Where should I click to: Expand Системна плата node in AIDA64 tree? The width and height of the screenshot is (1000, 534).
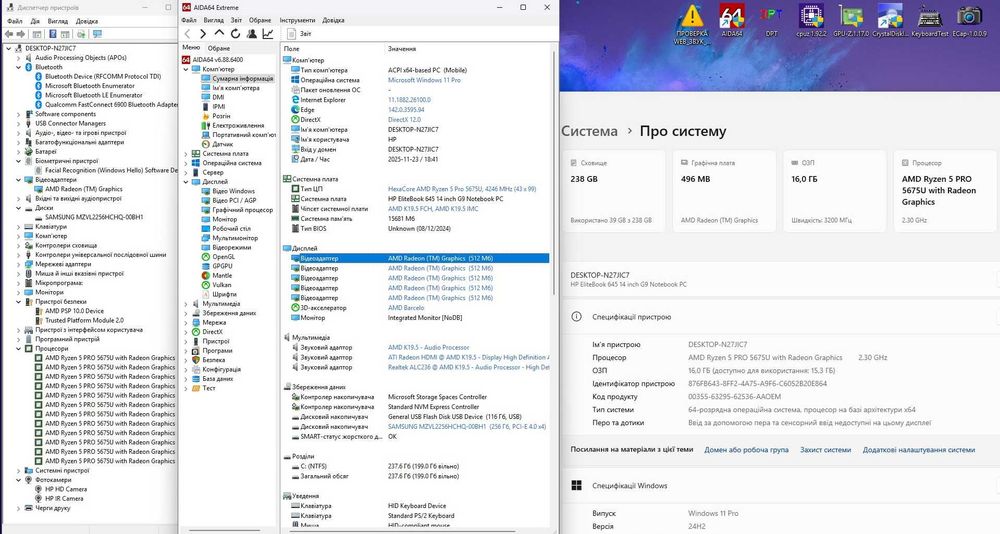pos(186,154)
